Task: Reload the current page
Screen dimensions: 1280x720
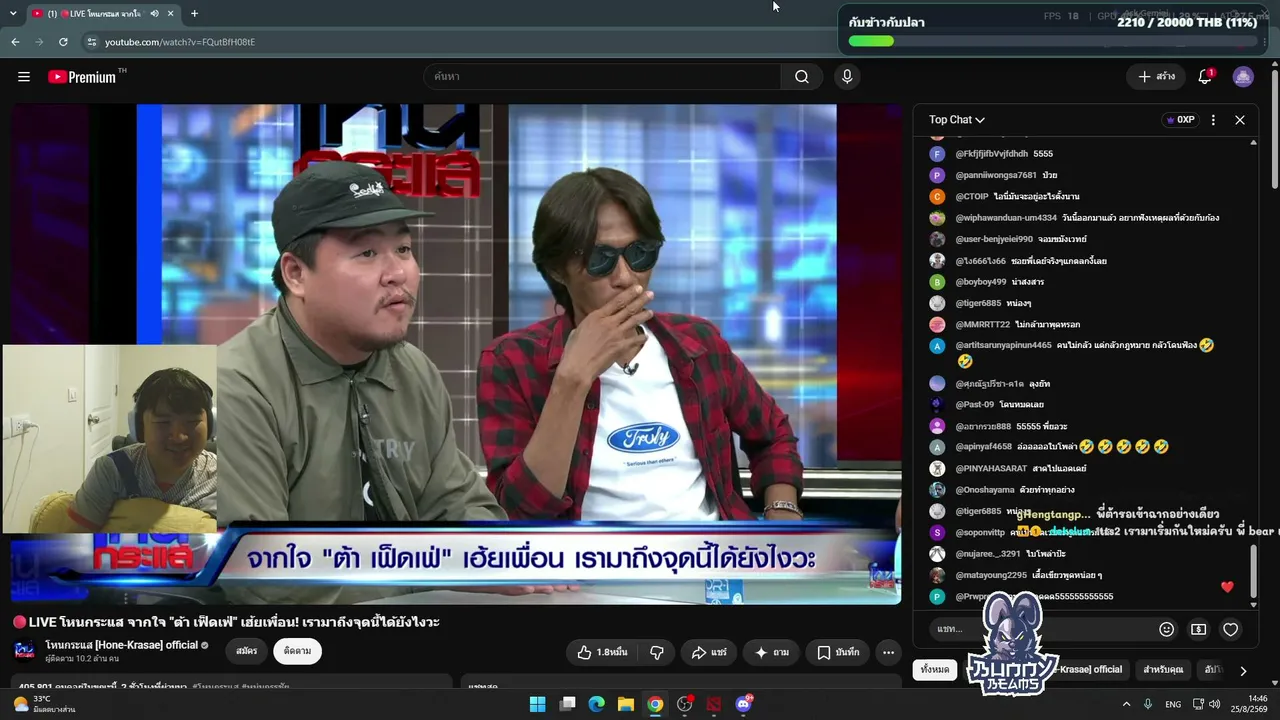Action: (63, 42)
